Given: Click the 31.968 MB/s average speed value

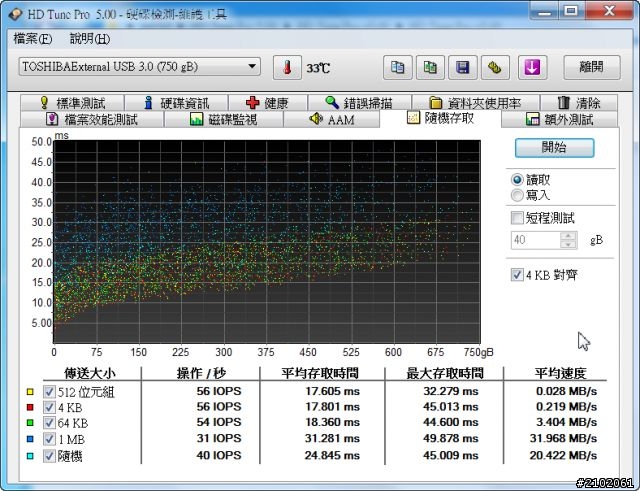Looking at the screenshot, I should click(x=563, y=438).
